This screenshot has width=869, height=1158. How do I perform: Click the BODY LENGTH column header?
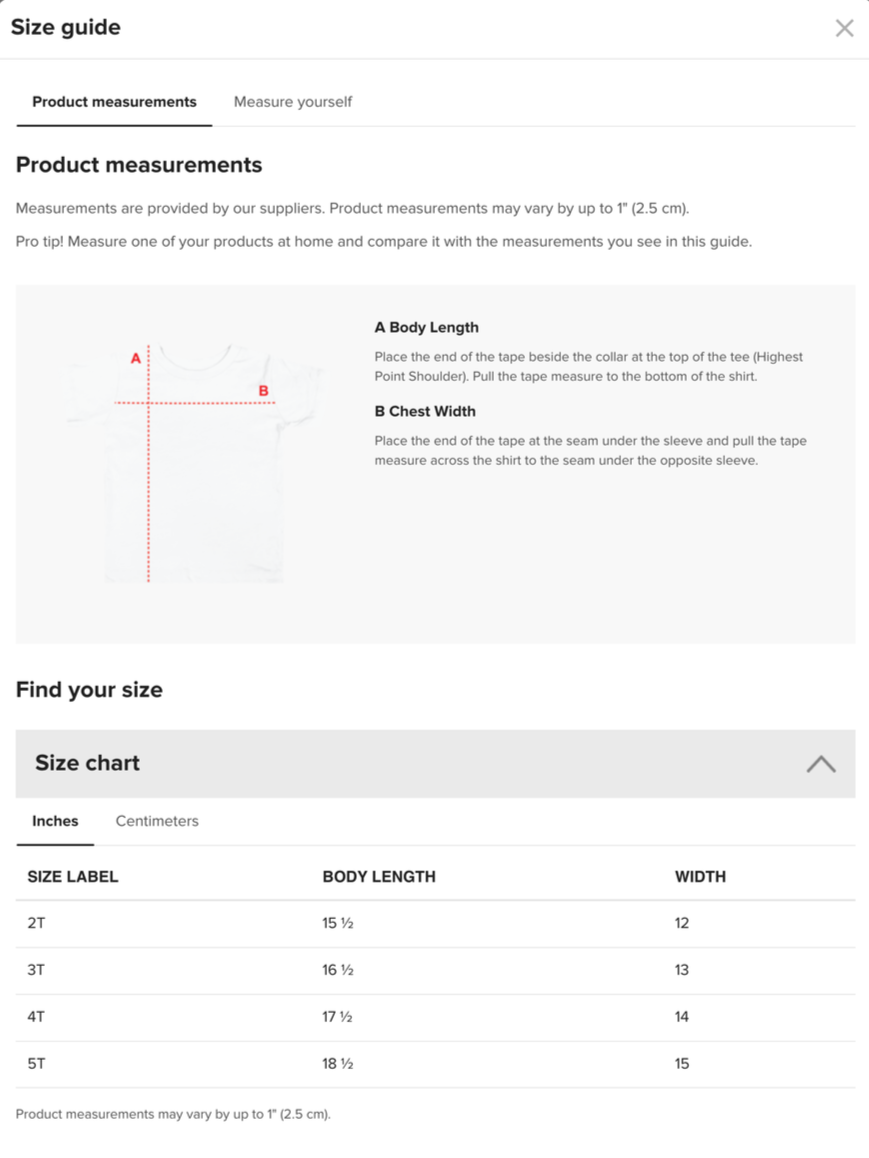[379, 877]
